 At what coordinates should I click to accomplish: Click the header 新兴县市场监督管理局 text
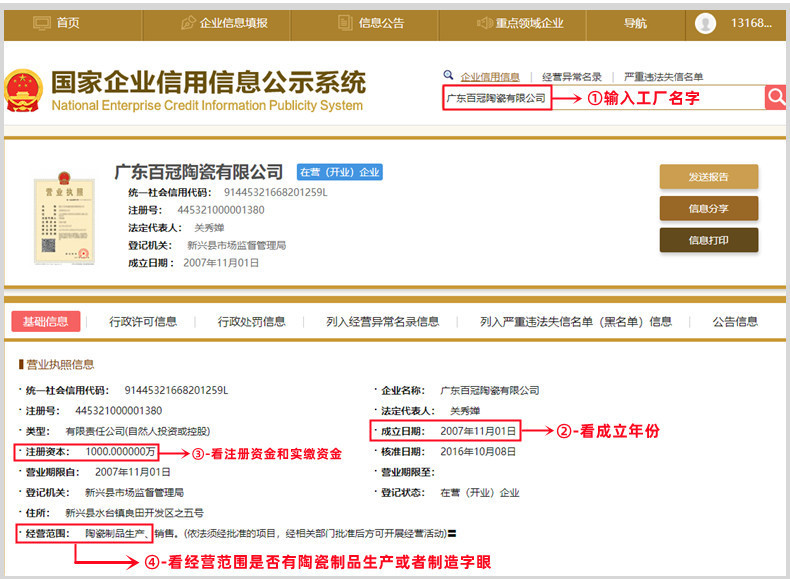[x=236, y=245]
